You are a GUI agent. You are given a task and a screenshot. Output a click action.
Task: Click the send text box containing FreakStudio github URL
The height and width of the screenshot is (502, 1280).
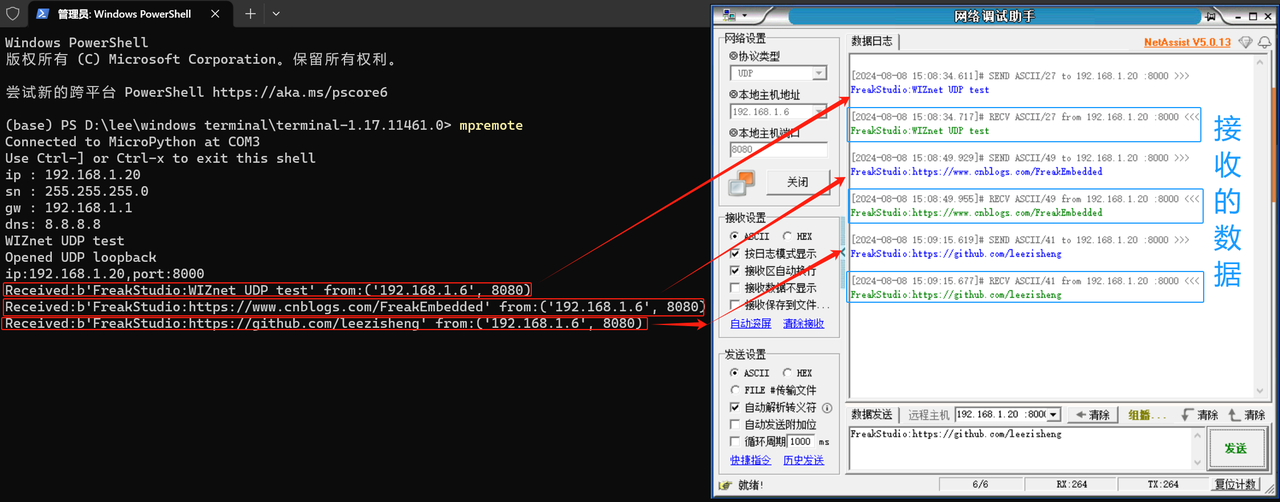(1021, 447)
